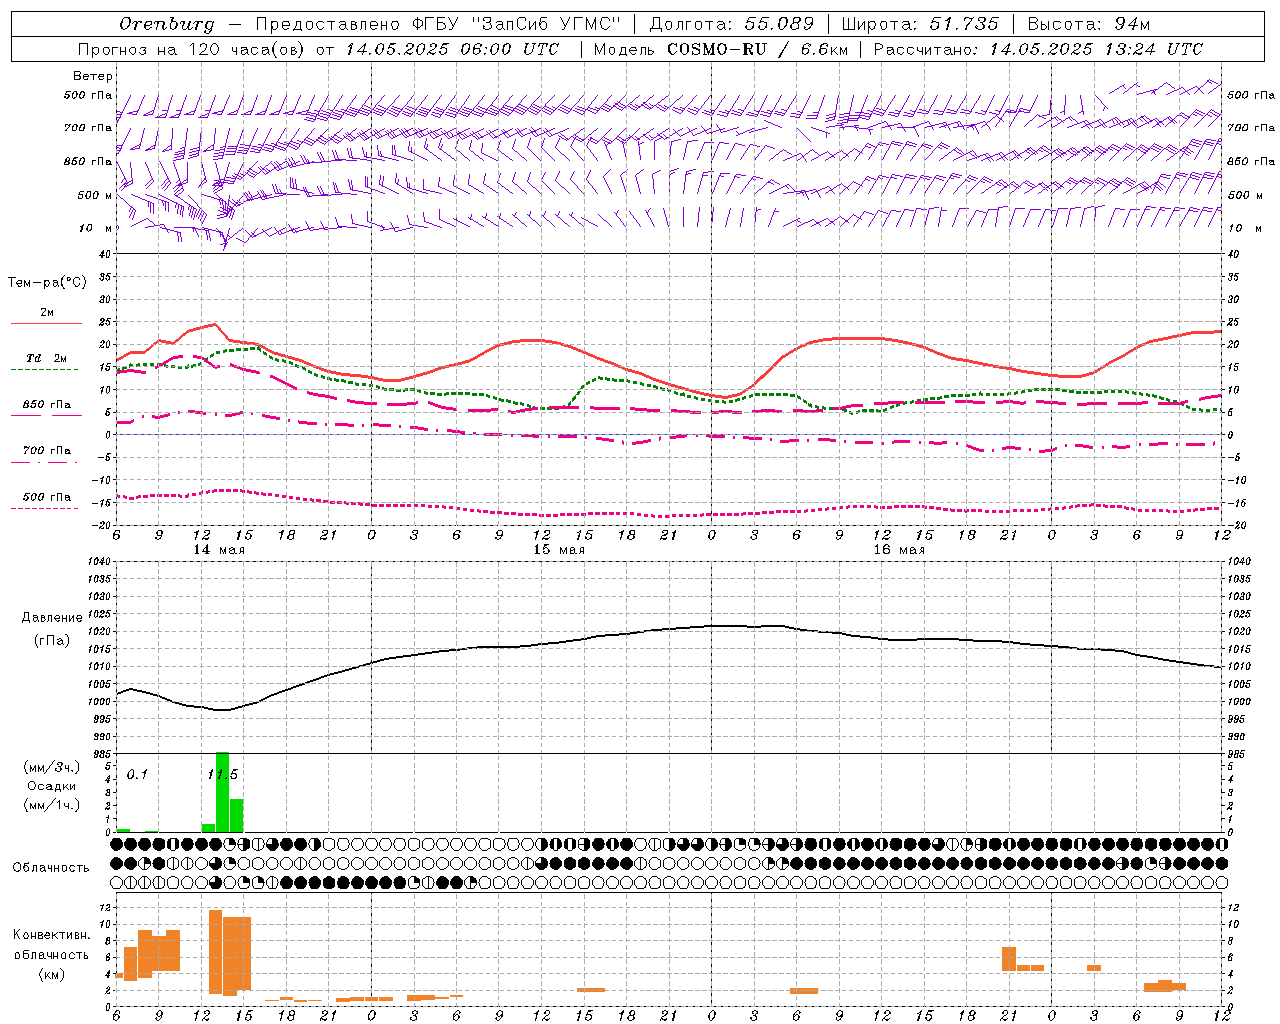Click the green dashed sample under "Td 2м"

pos(45,369)
